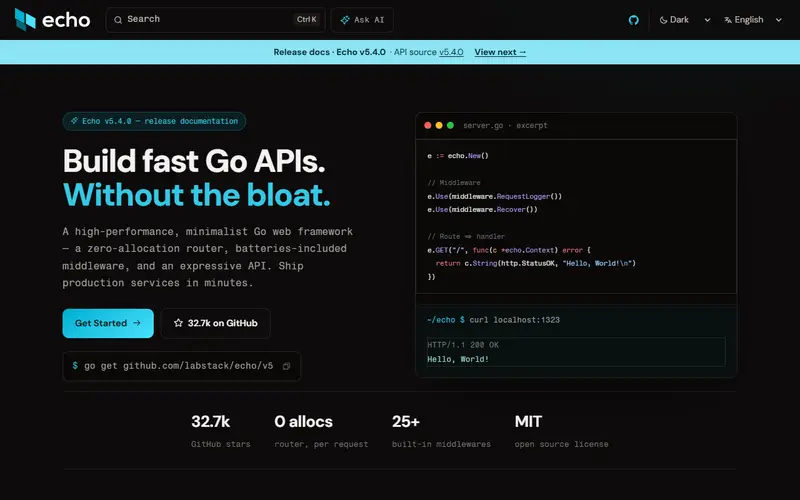Click the MIT open source license stat
This screenshot has height=500, width=800.
click(x=561, y=431)
